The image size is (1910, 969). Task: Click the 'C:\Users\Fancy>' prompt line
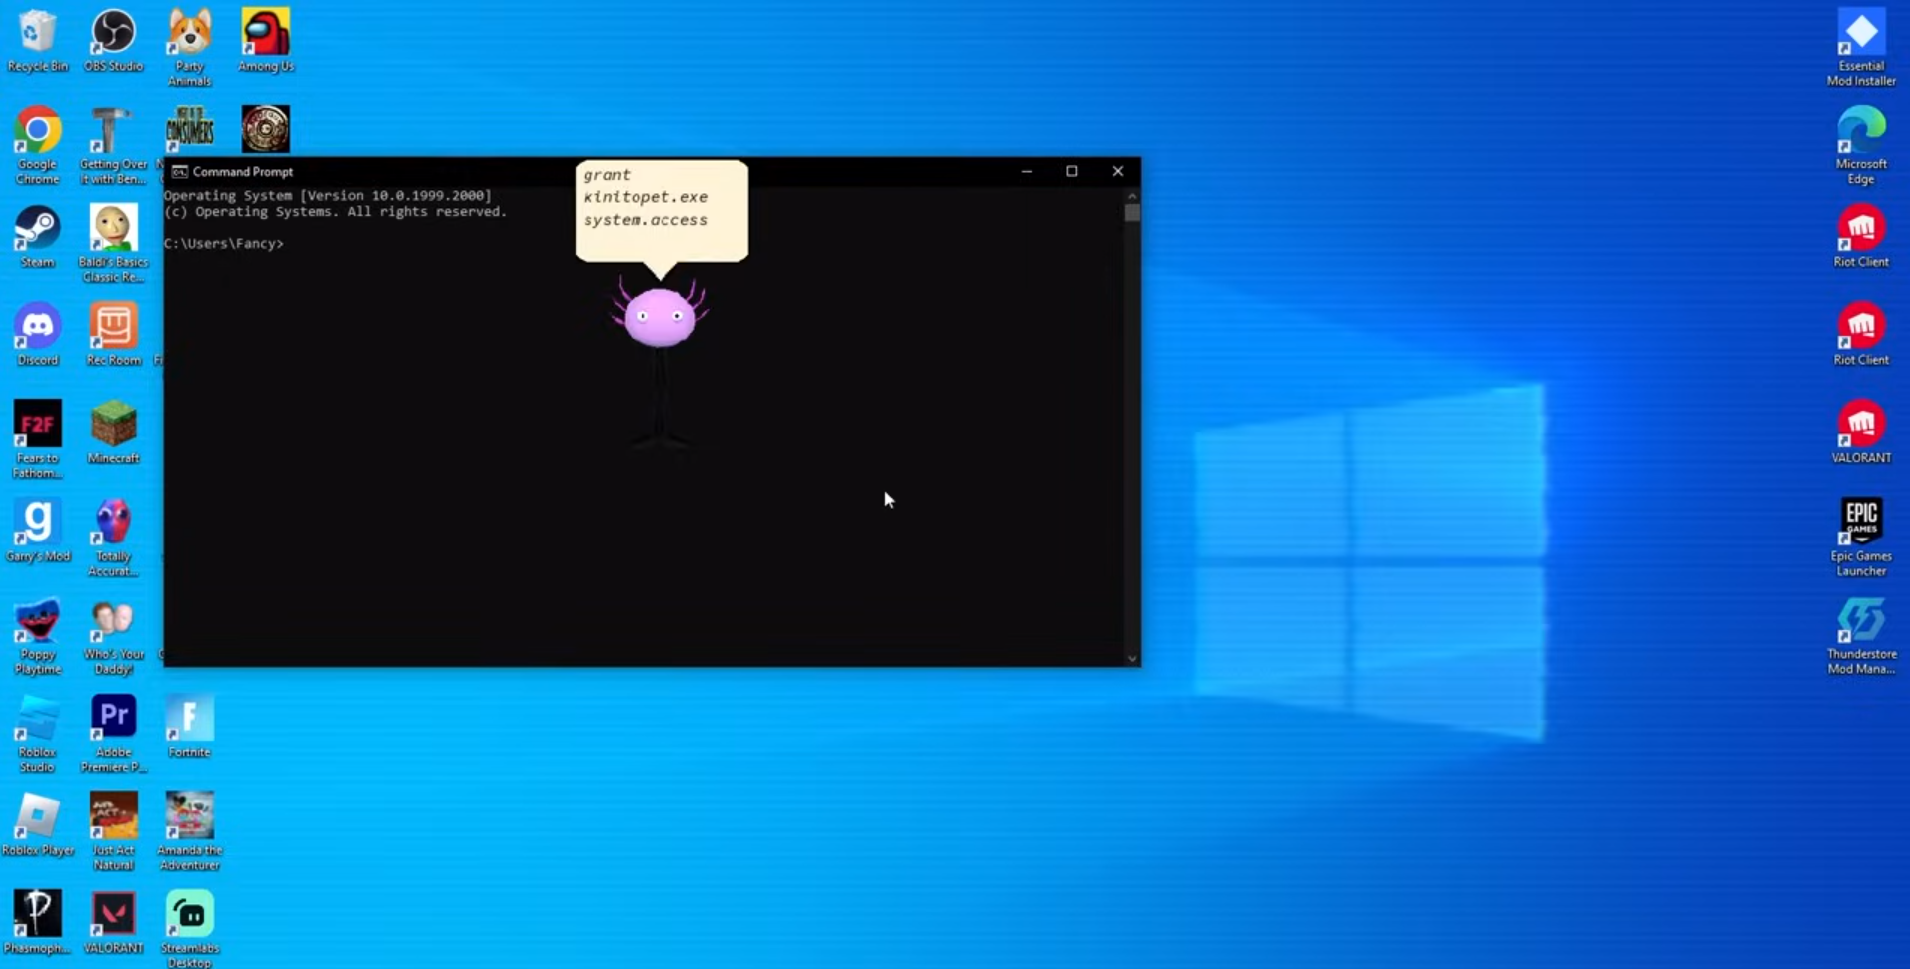(224, 244)
